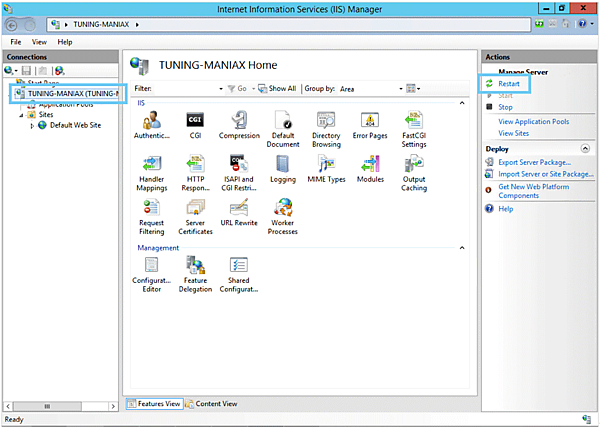The height and width of the screenshot is (429, 600).
Task: Collapse the IIS section group
Action: [462, 103]
